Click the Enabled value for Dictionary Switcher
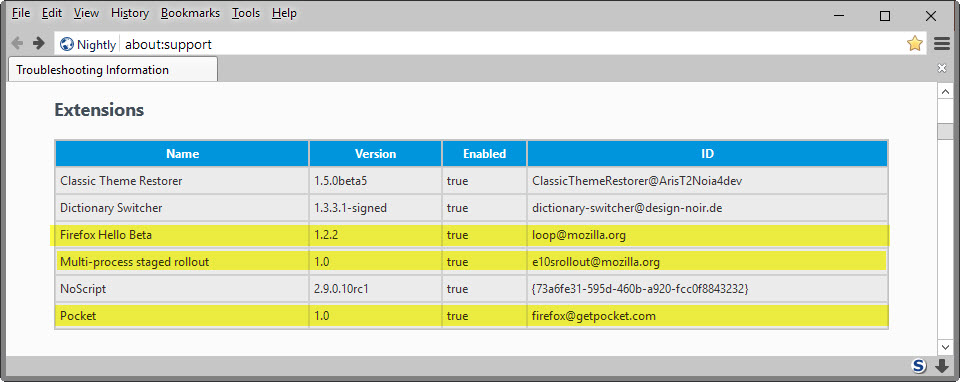 click(x=484, y=208)
